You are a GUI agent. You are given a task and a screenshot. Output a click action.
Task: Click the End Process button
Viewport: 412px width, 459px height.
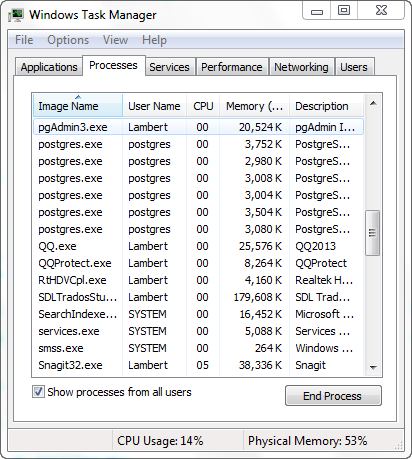tap(333, 396)
